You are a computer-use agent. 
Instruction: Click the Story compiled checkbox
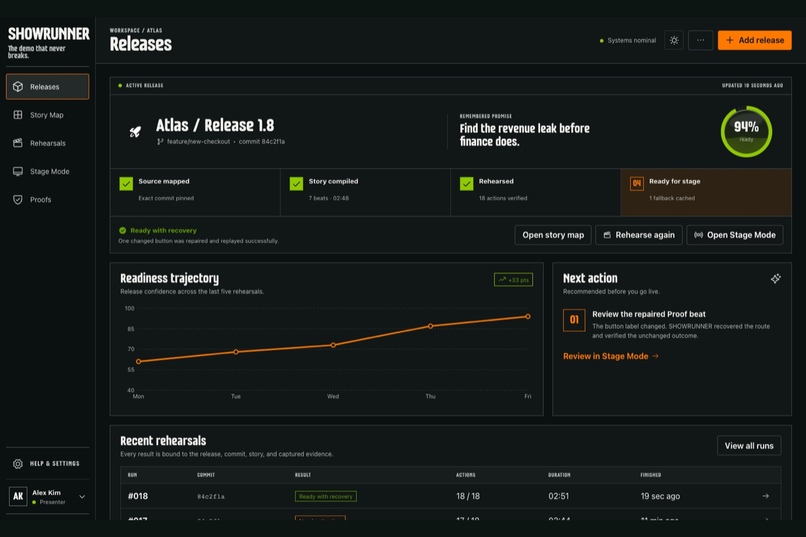296,183
